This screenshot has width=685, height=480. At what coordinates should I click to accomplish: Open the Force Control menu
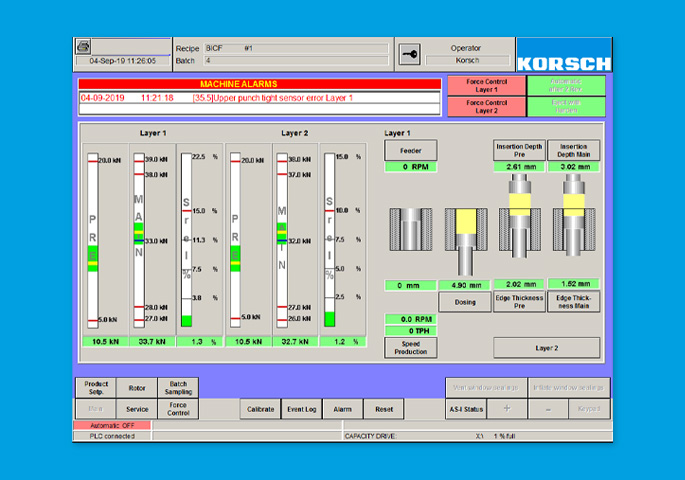tap(178, 409)
